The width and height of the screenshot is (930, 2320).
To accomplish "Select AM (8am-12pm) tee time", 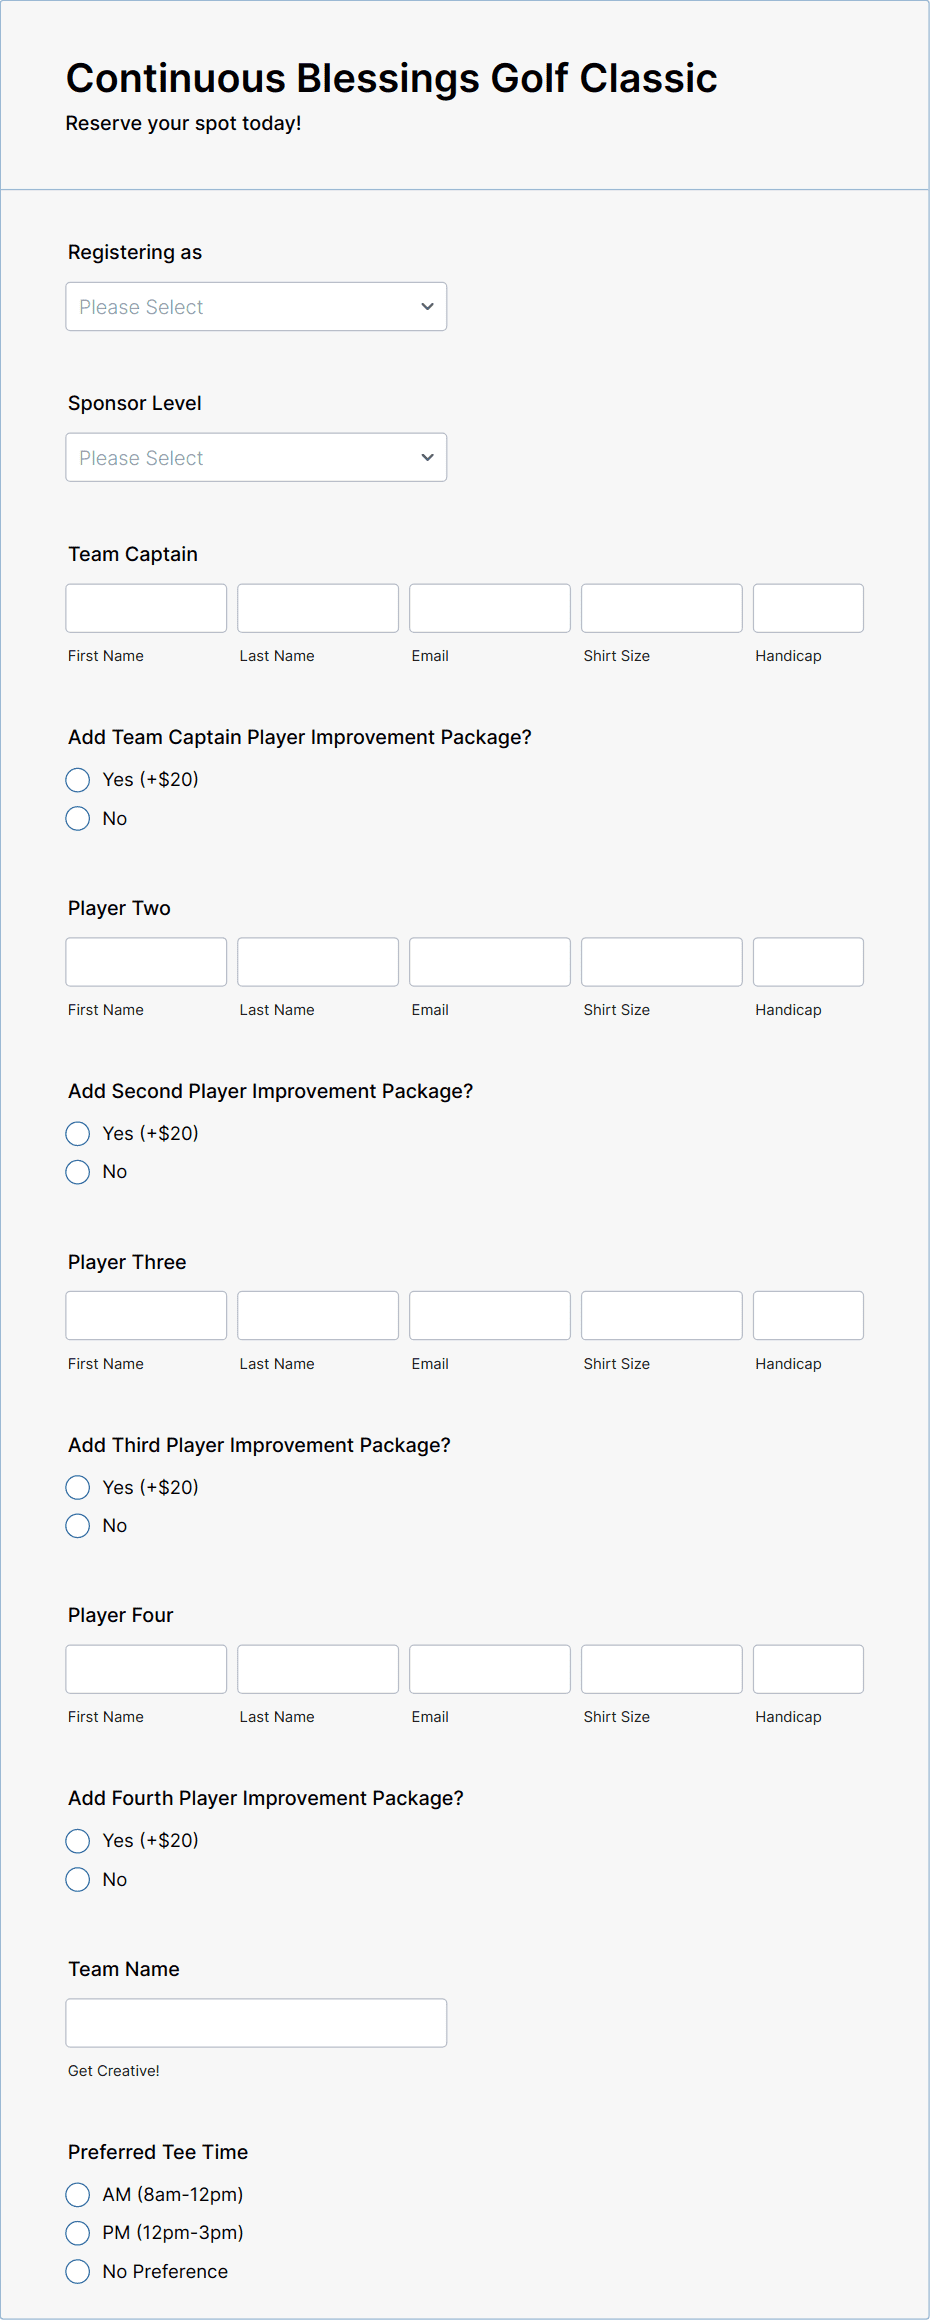I will (x=77, y=2194).
